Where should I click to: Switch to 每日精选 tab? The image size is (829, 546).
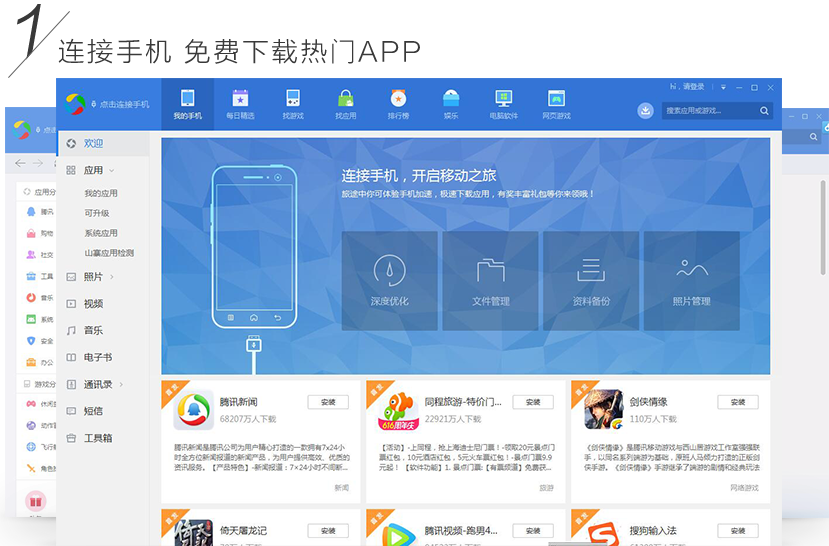pyautogui.click(x=240, y=104)
